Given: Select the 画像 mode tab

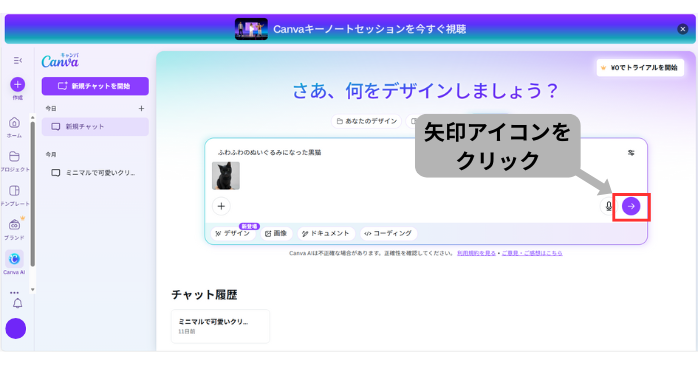Looking at the screenshot, I should click(x=276, y=233).
